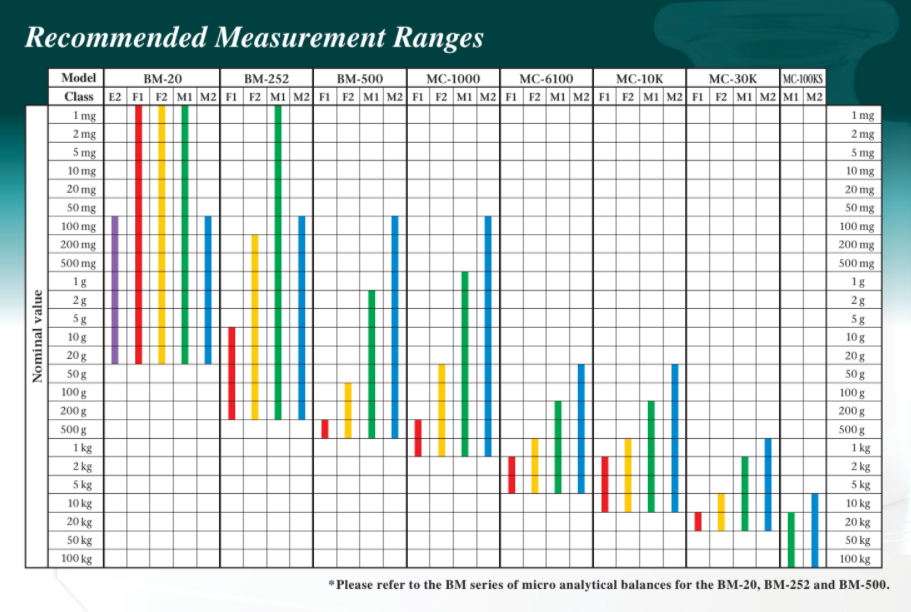
Task: Click the '50 mg' label in left column
Action: 81,207
